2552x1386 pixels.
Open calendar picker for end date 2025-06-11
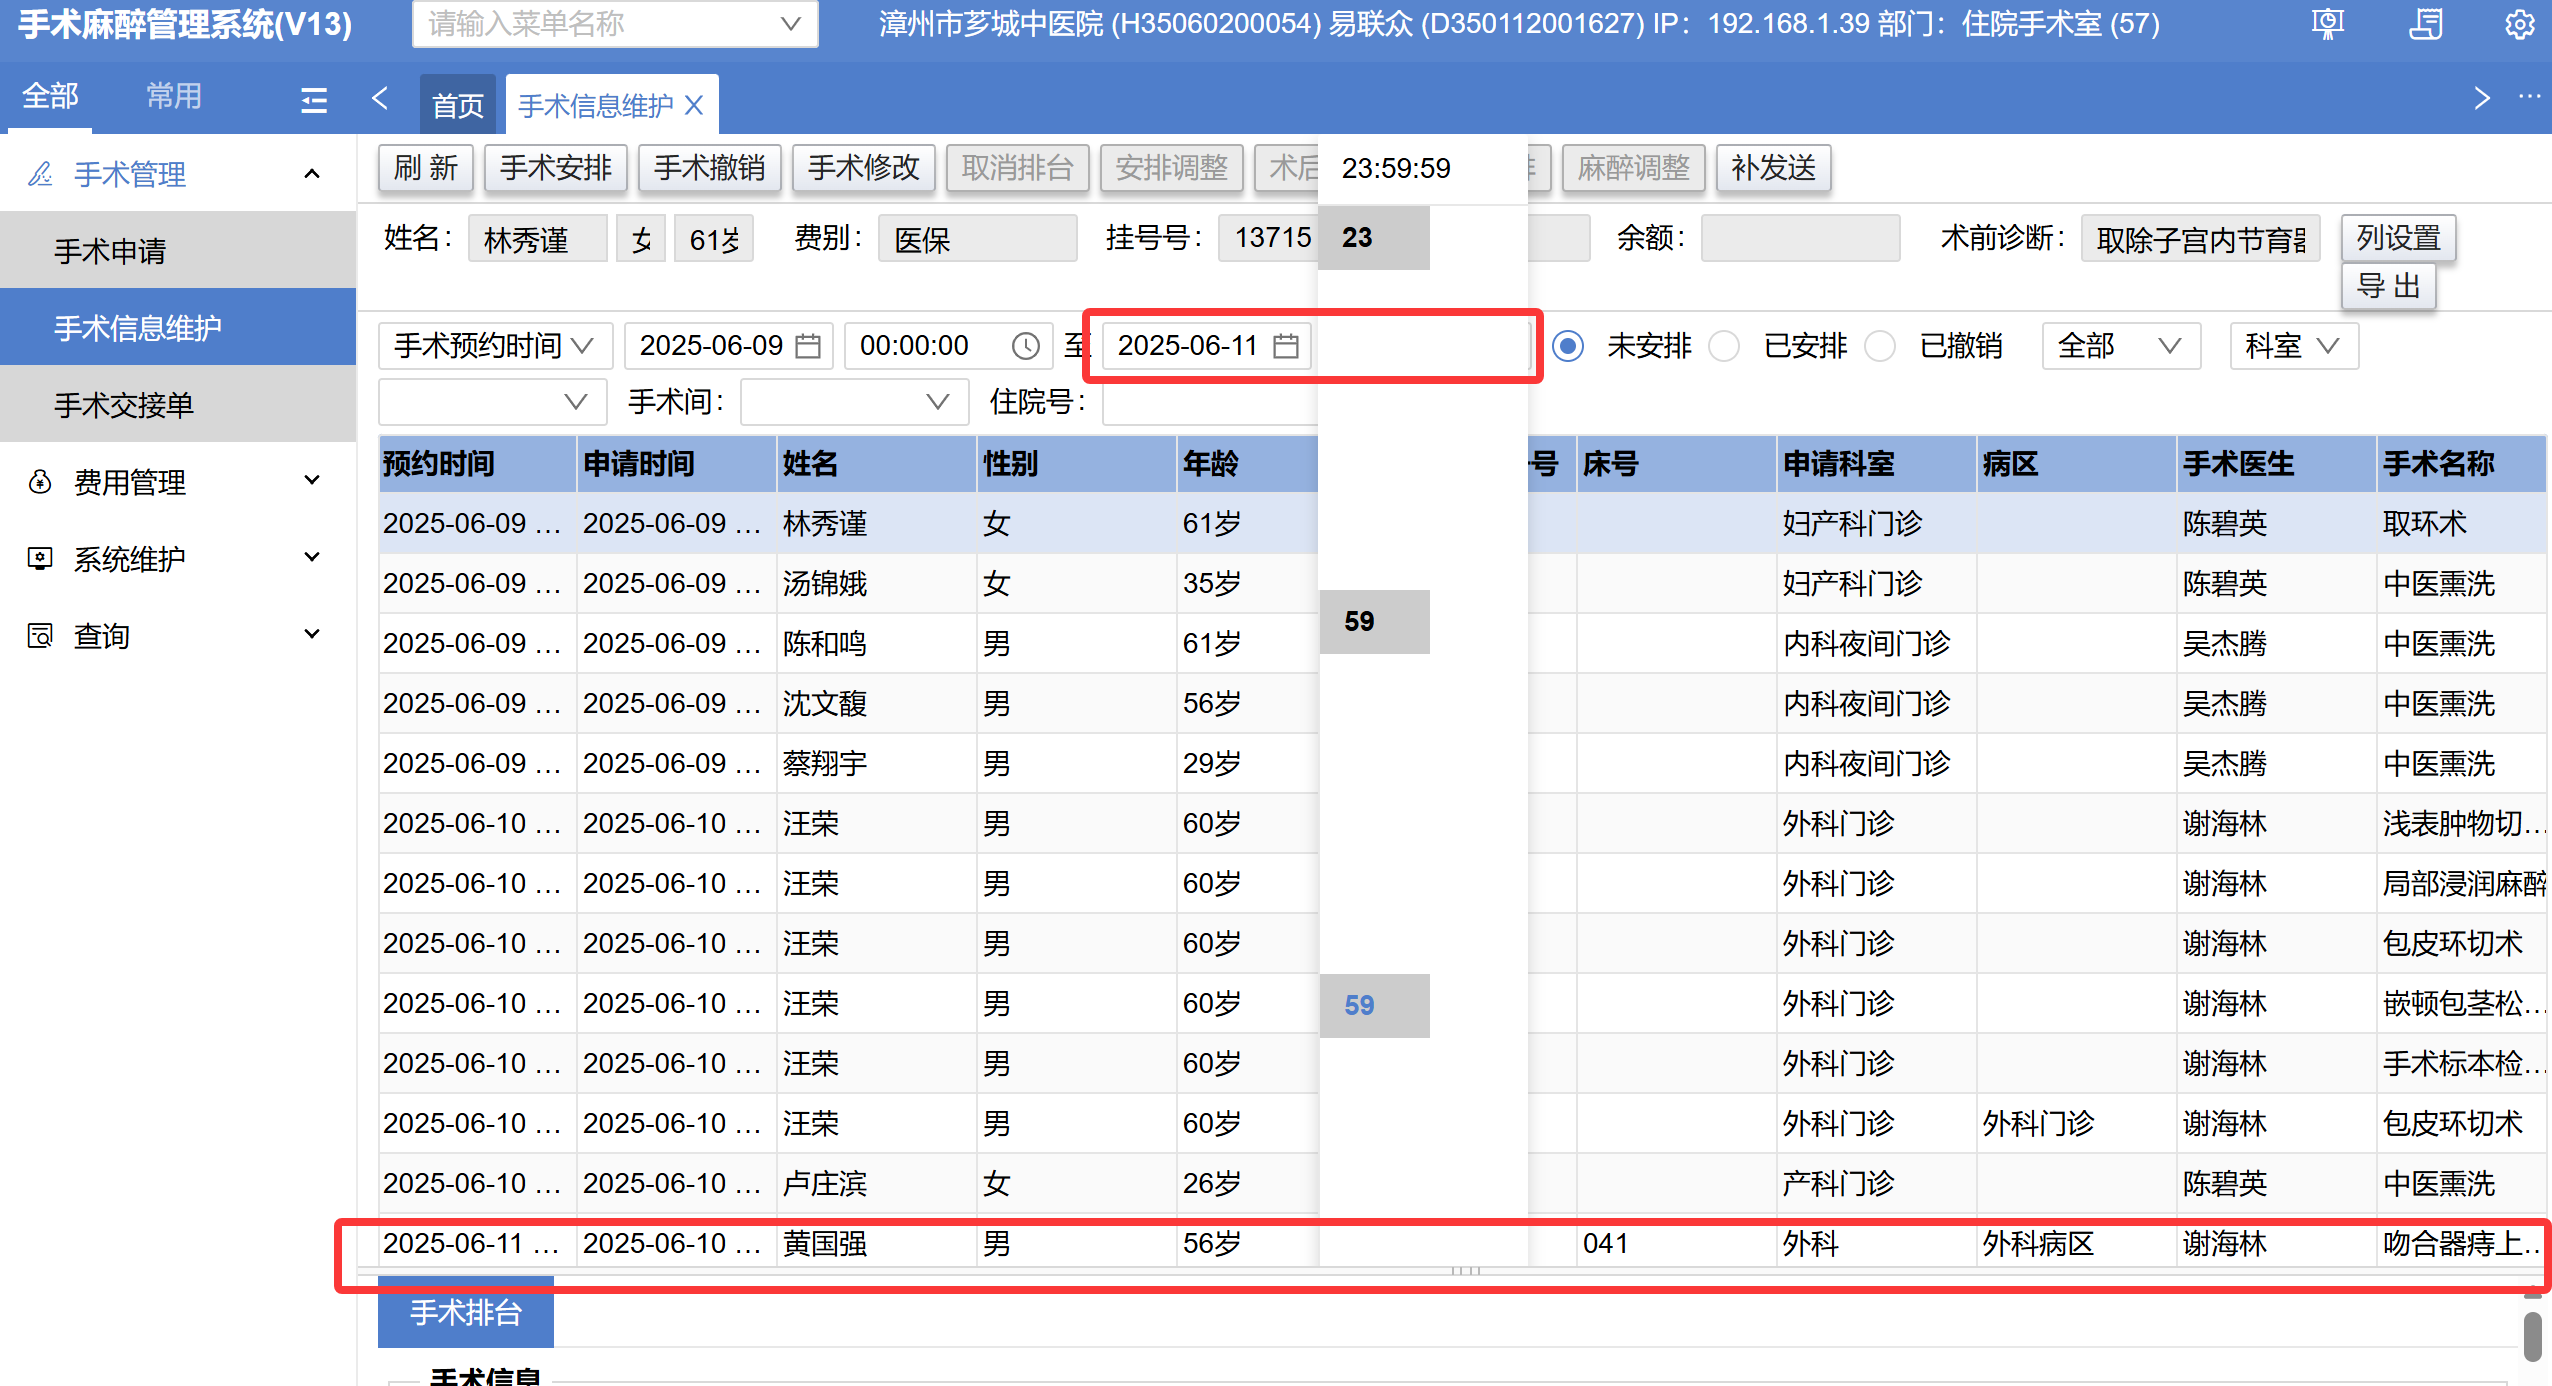(1286, 346)
